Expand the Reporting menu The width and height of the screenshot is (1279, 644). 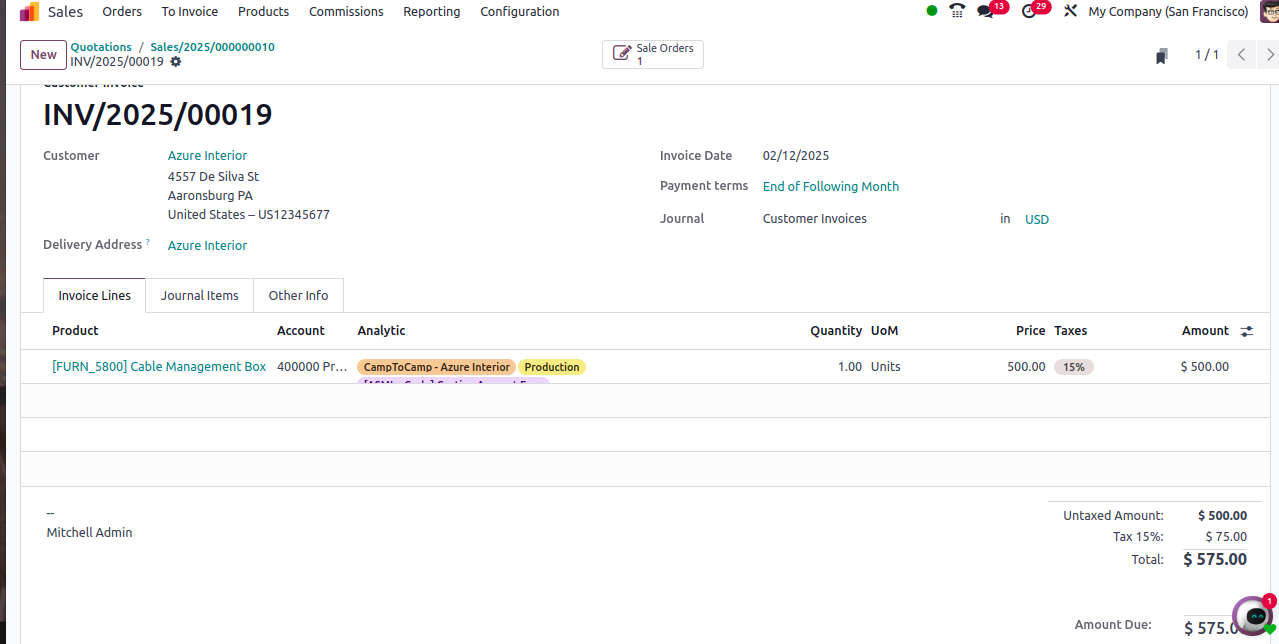431,12
